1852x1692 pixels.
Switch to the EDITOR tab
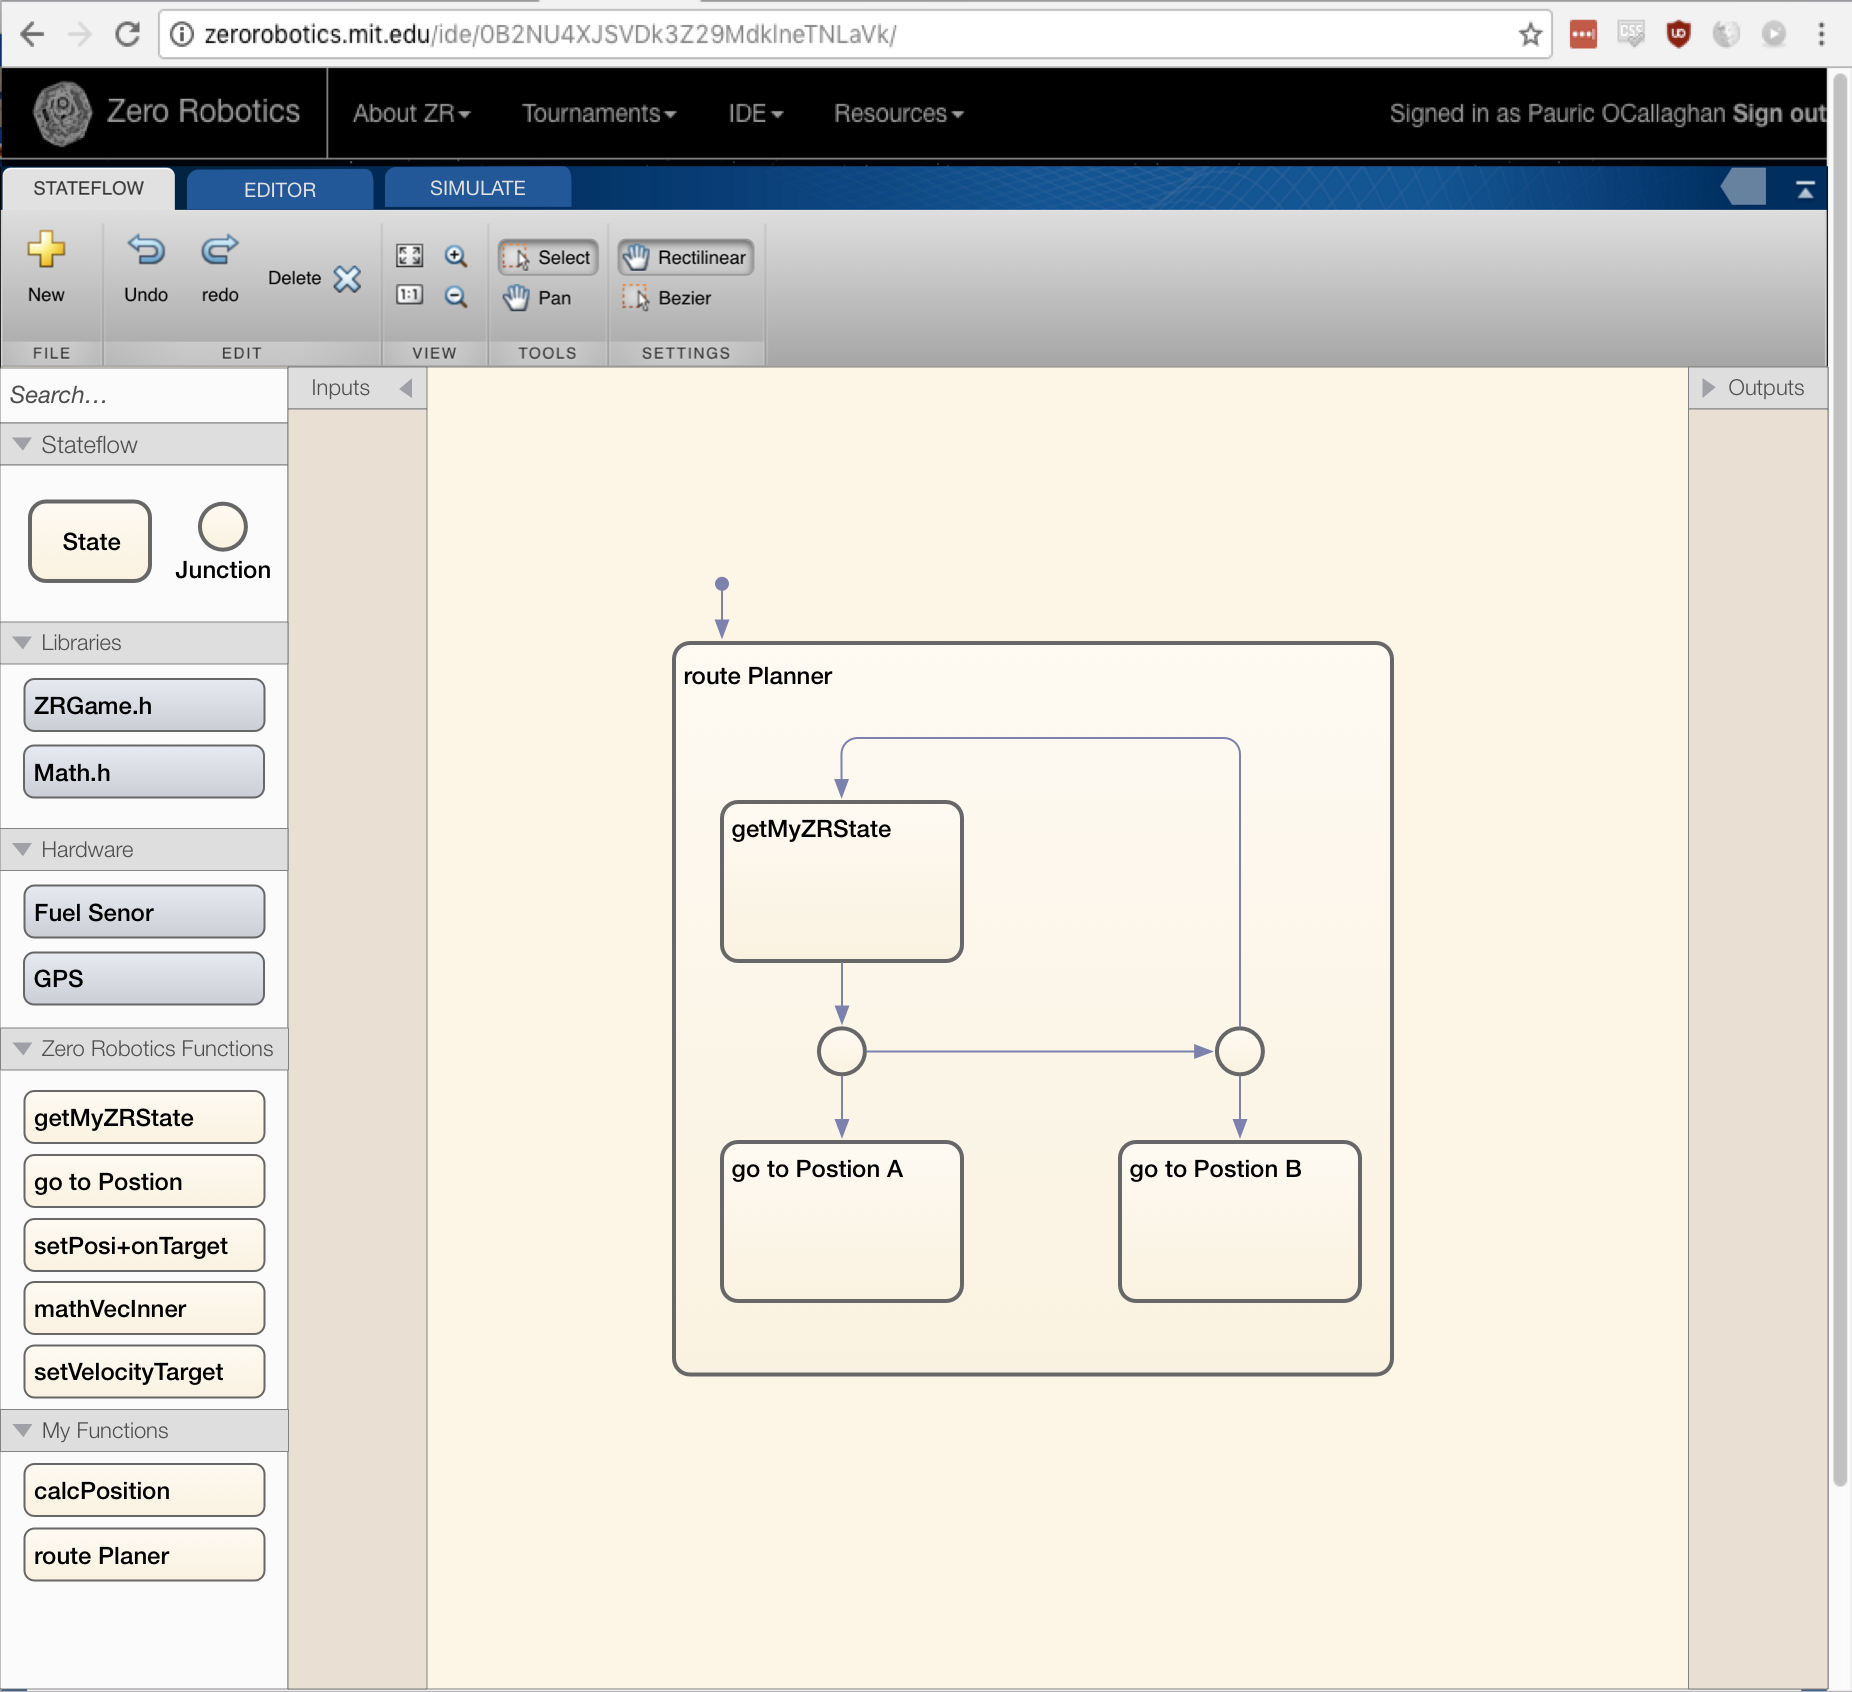[x=279, y=189]
